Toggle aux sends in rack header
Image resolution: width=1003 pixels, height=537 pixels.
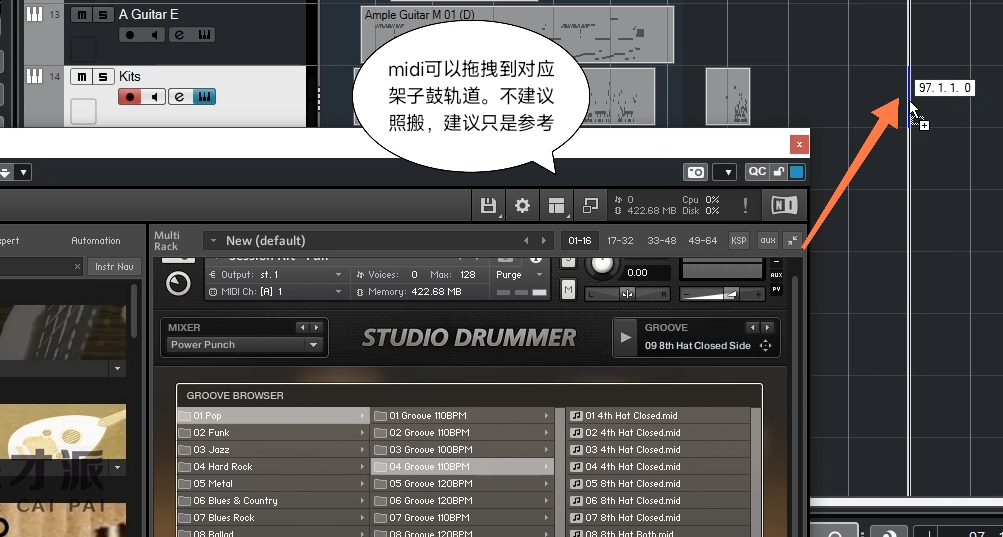pos(768,241)
